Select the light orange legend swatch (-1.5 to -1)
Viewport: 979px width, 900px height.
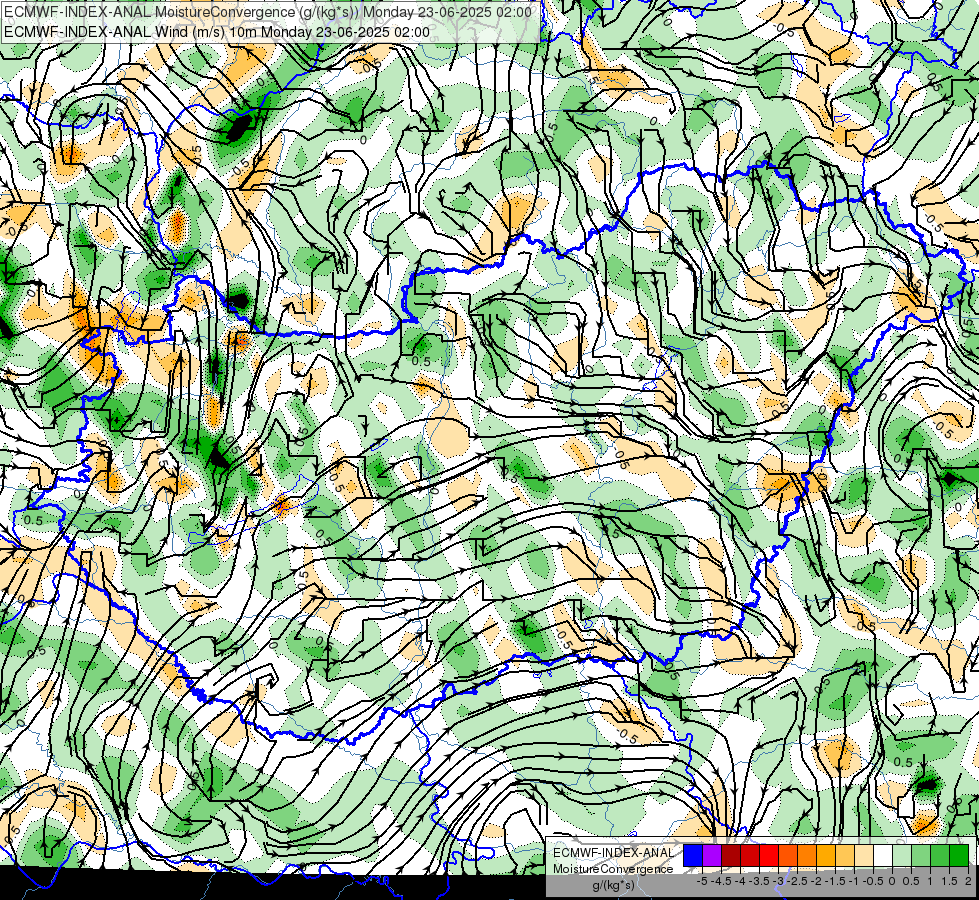pos(845,855)
